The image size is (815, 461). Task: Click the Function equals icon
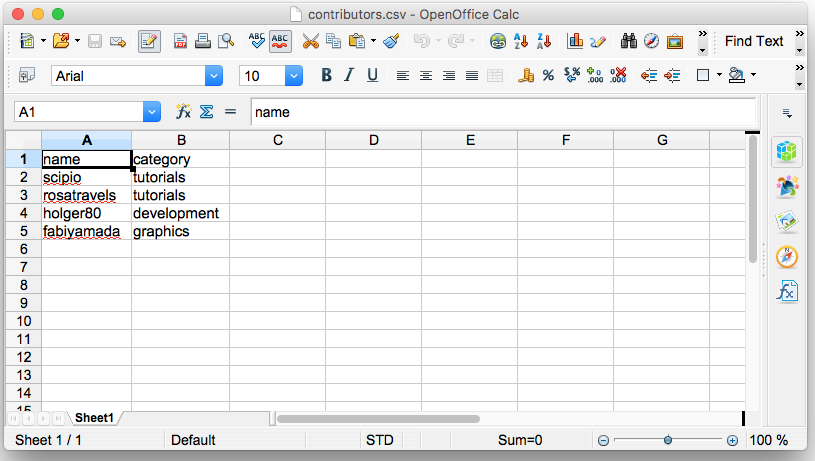[x=230, y=111]
